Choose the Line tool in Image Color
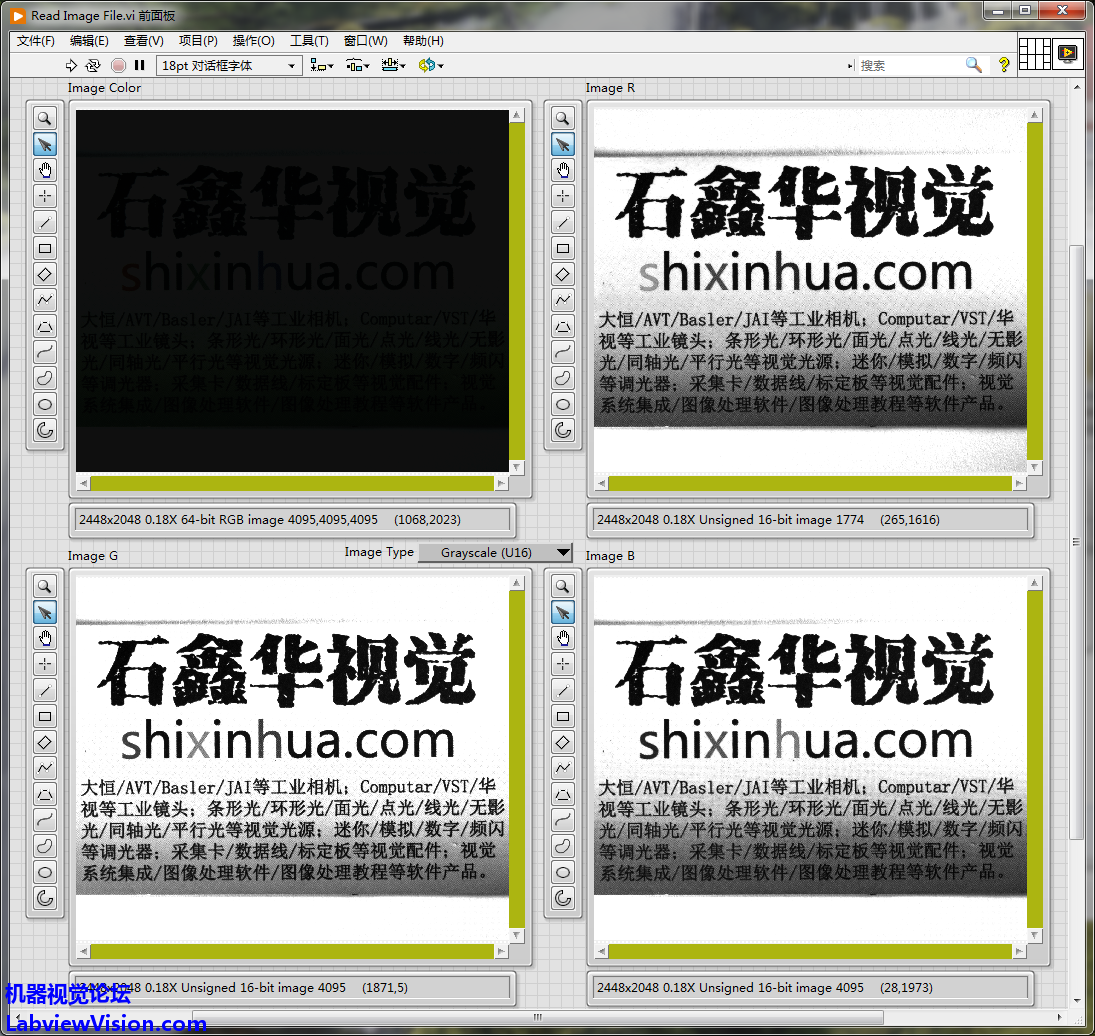The height and width of the screenshot is (1036, 1095). pyautogui.click(x=45, y=223)
